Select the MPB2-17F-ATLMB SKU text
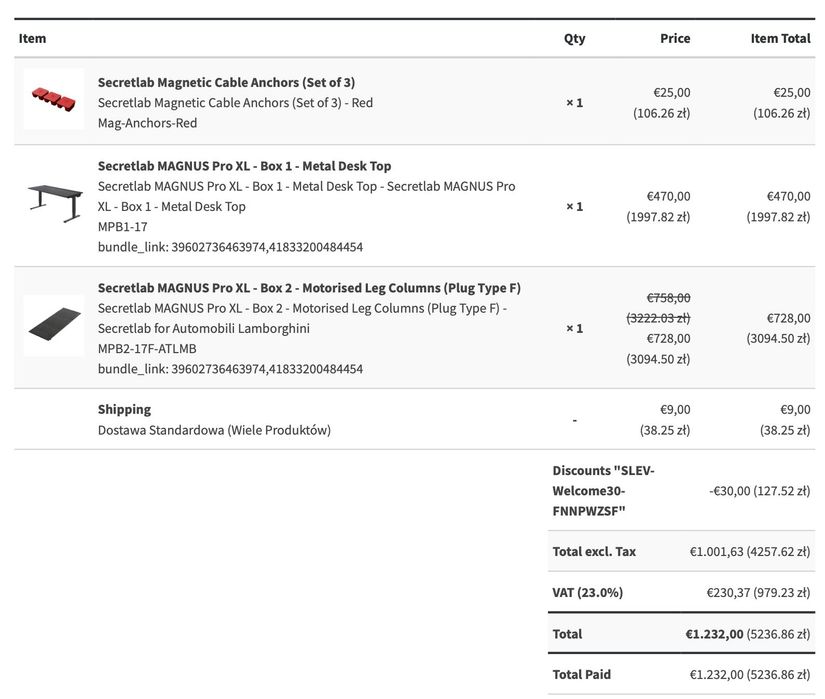The height and width of the screenshot is (699, 825). (x=147, y=349)
